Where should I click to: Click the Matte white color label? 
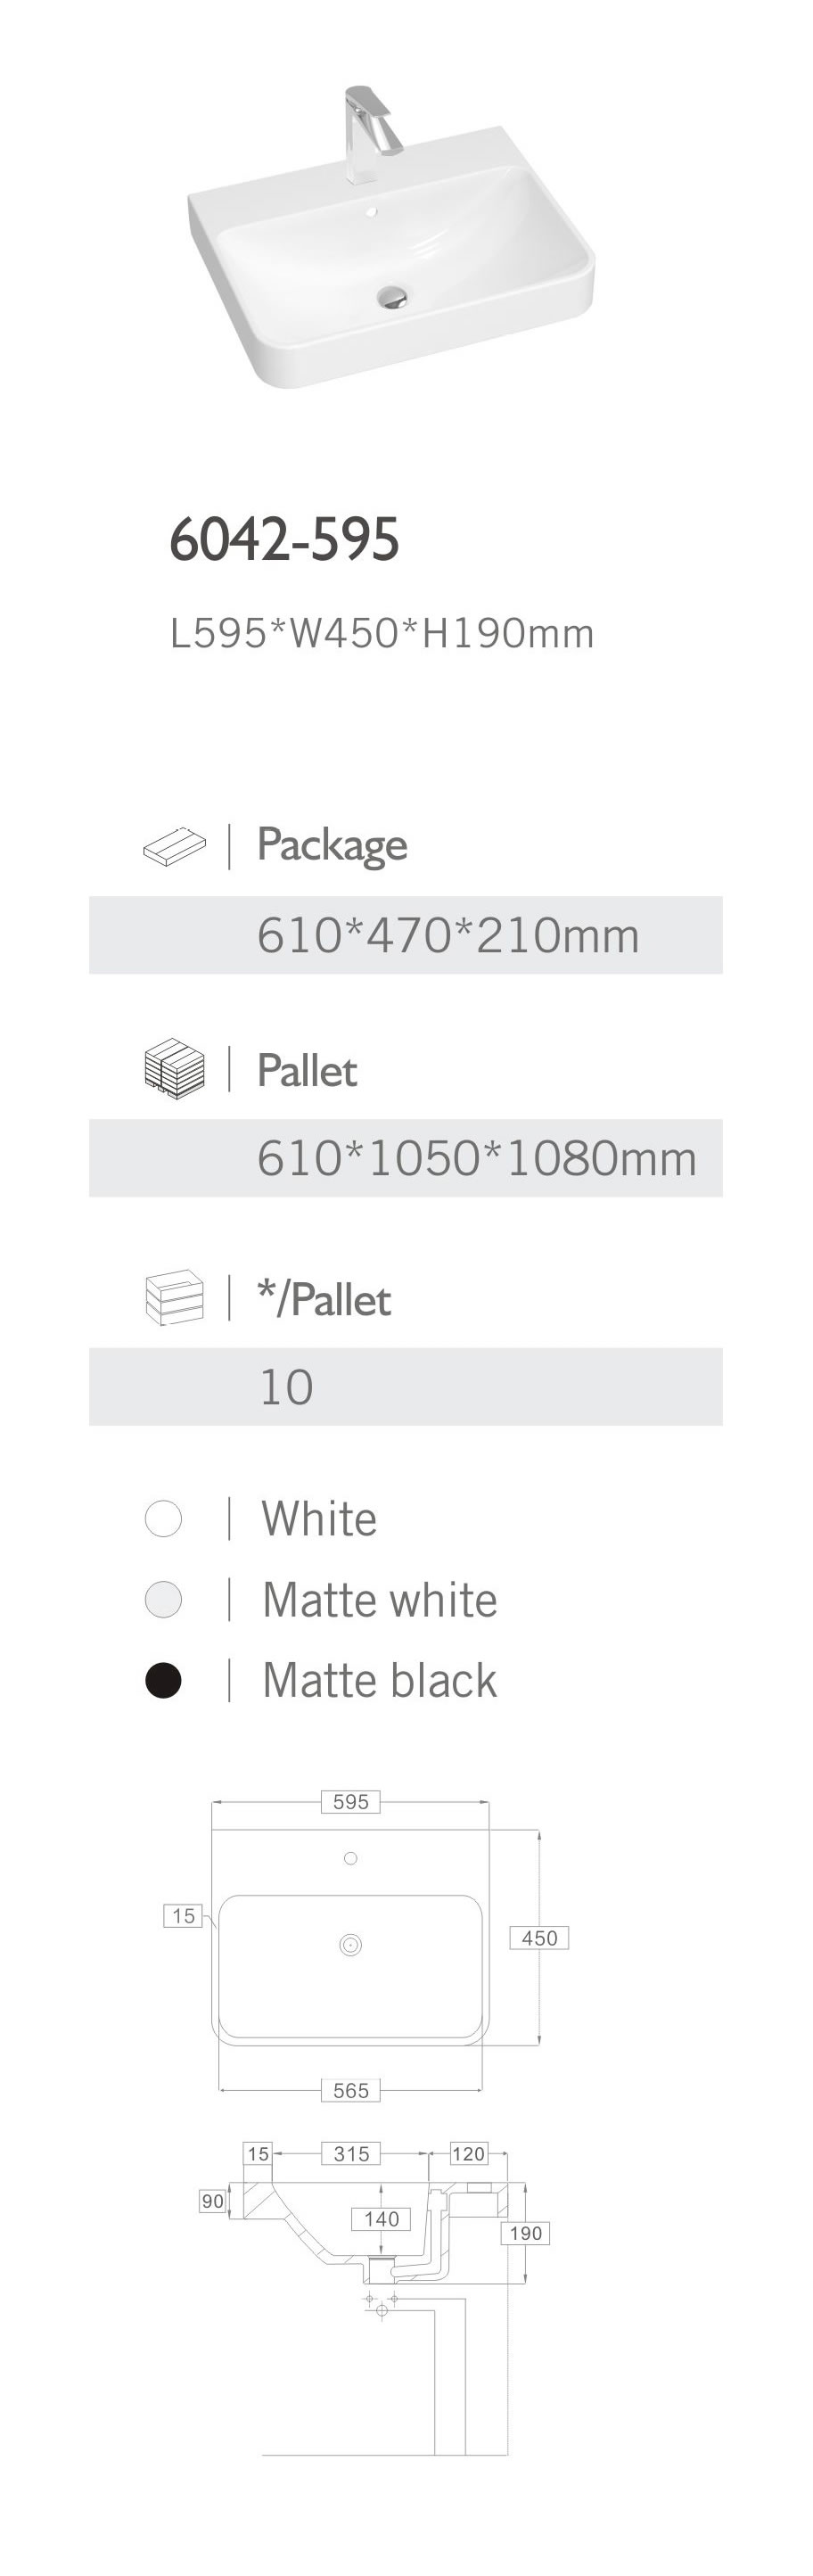point(379,1599)
